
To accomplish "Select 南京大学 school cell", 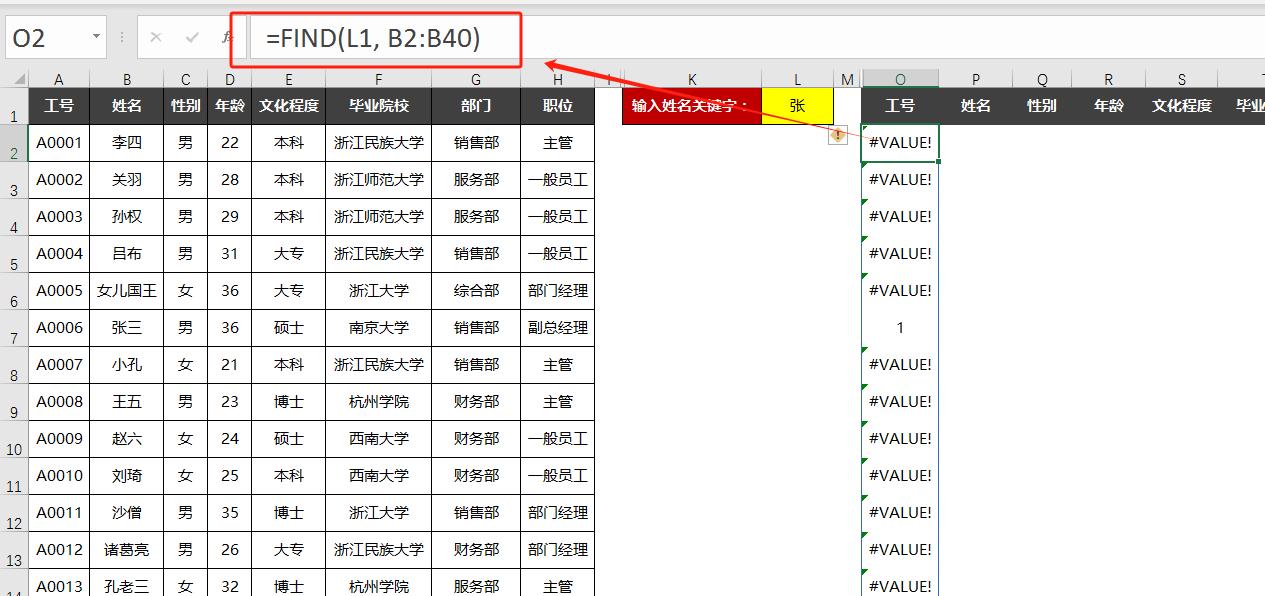I will coord(379,327).
